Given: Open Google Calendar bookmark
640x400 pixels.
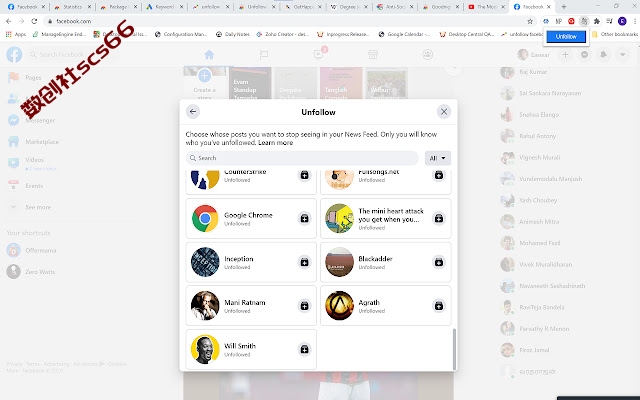Looking at the screenshot, I should click(404, 34).
